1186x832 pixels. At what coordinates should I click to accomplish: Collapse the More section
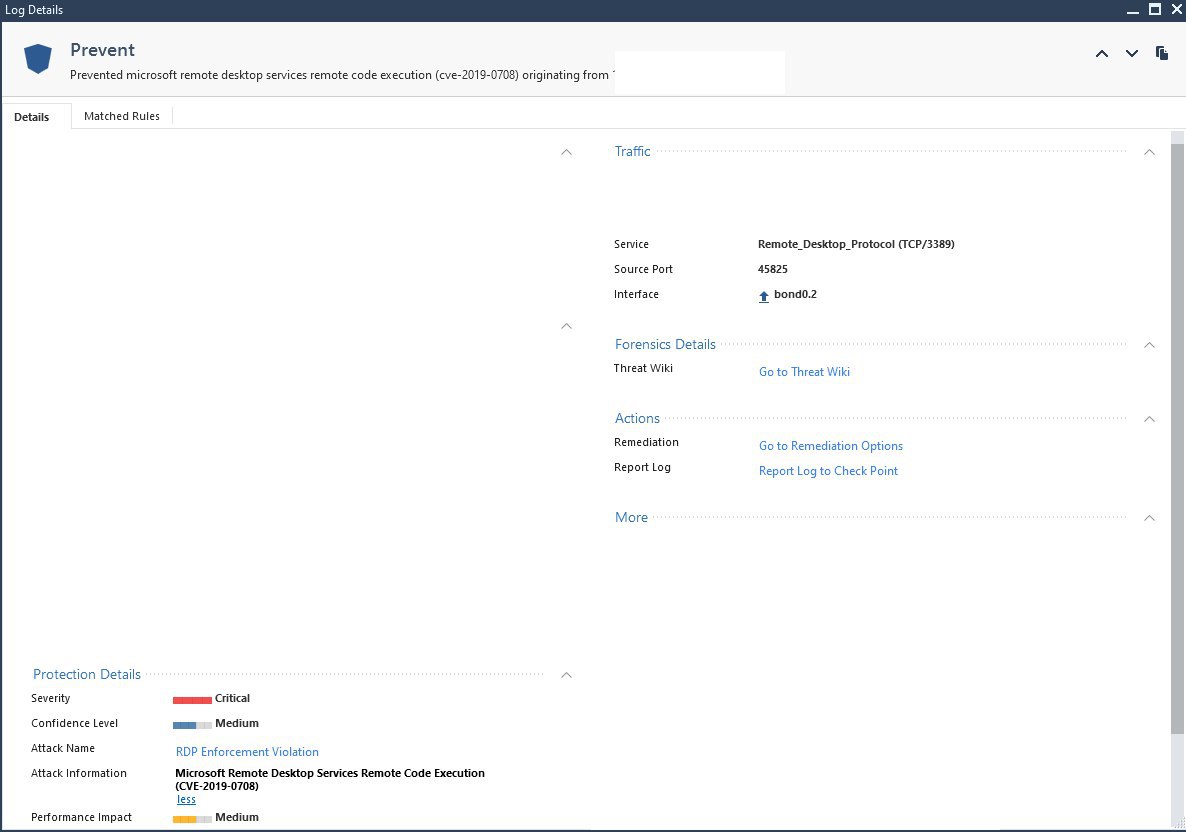coord(1149,518)
